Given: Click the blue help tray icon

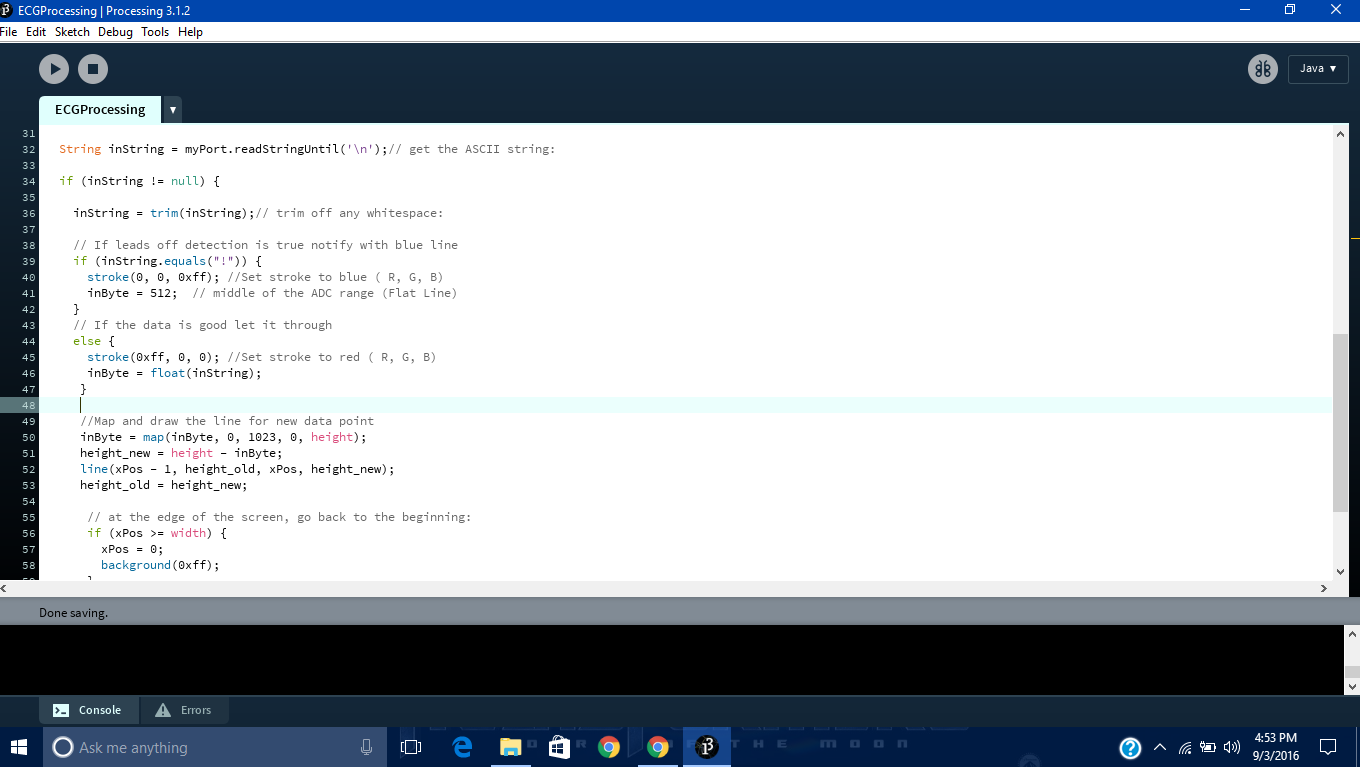Looking at the screenshot, I should [x=1130, y=748].
